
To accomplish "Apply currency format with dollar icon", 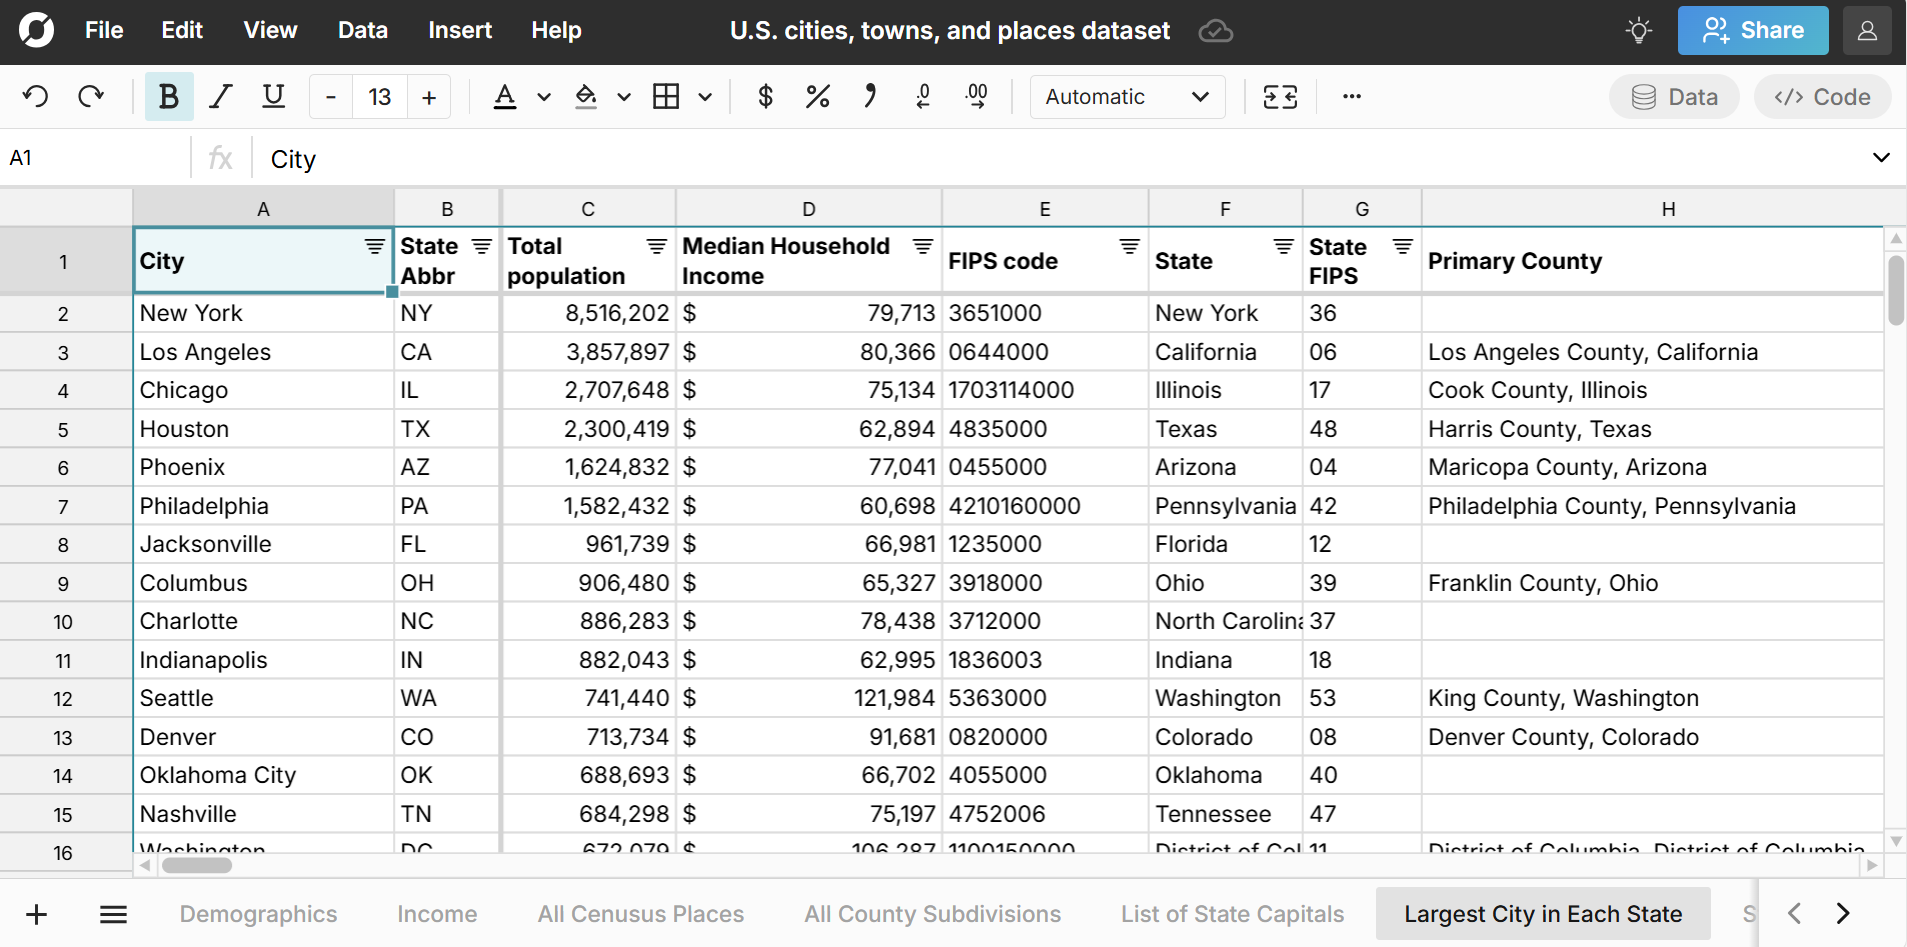I will [765, 97].
